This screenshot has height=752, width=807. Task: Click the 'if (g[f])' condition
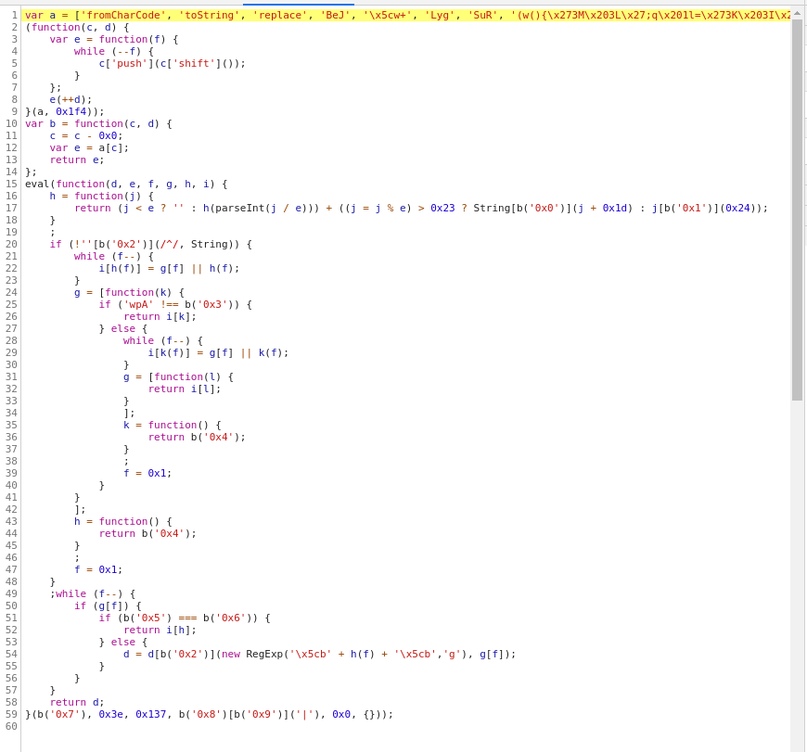[102, 606]
